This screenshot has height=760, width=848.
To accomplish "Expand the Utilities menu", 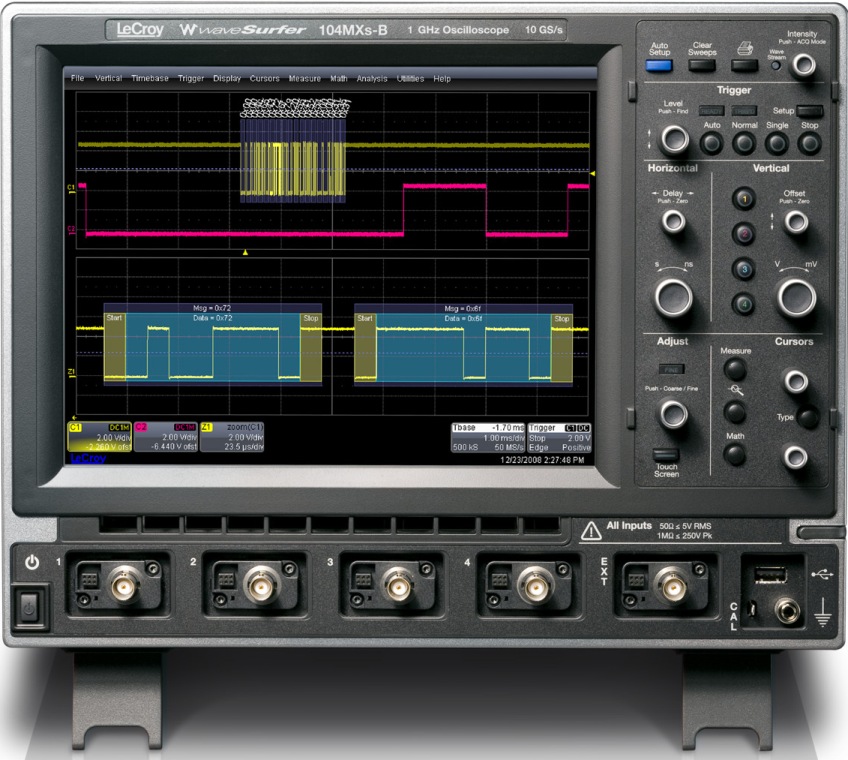I will [410, 78].
